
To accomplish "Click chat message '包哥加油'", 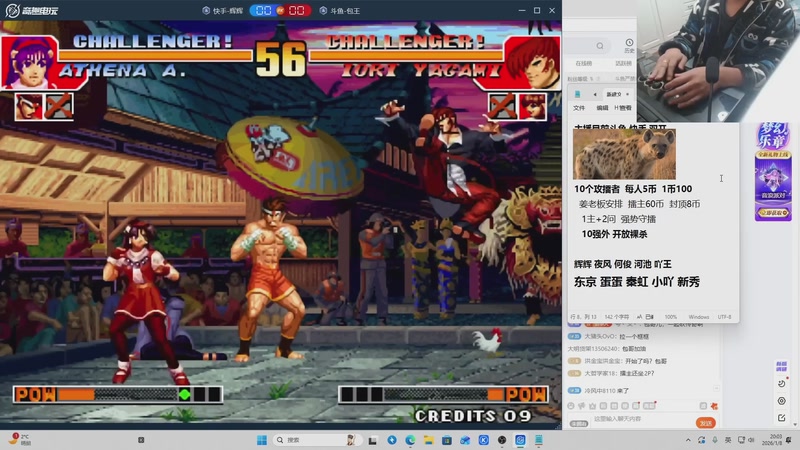I will point(634,348).
